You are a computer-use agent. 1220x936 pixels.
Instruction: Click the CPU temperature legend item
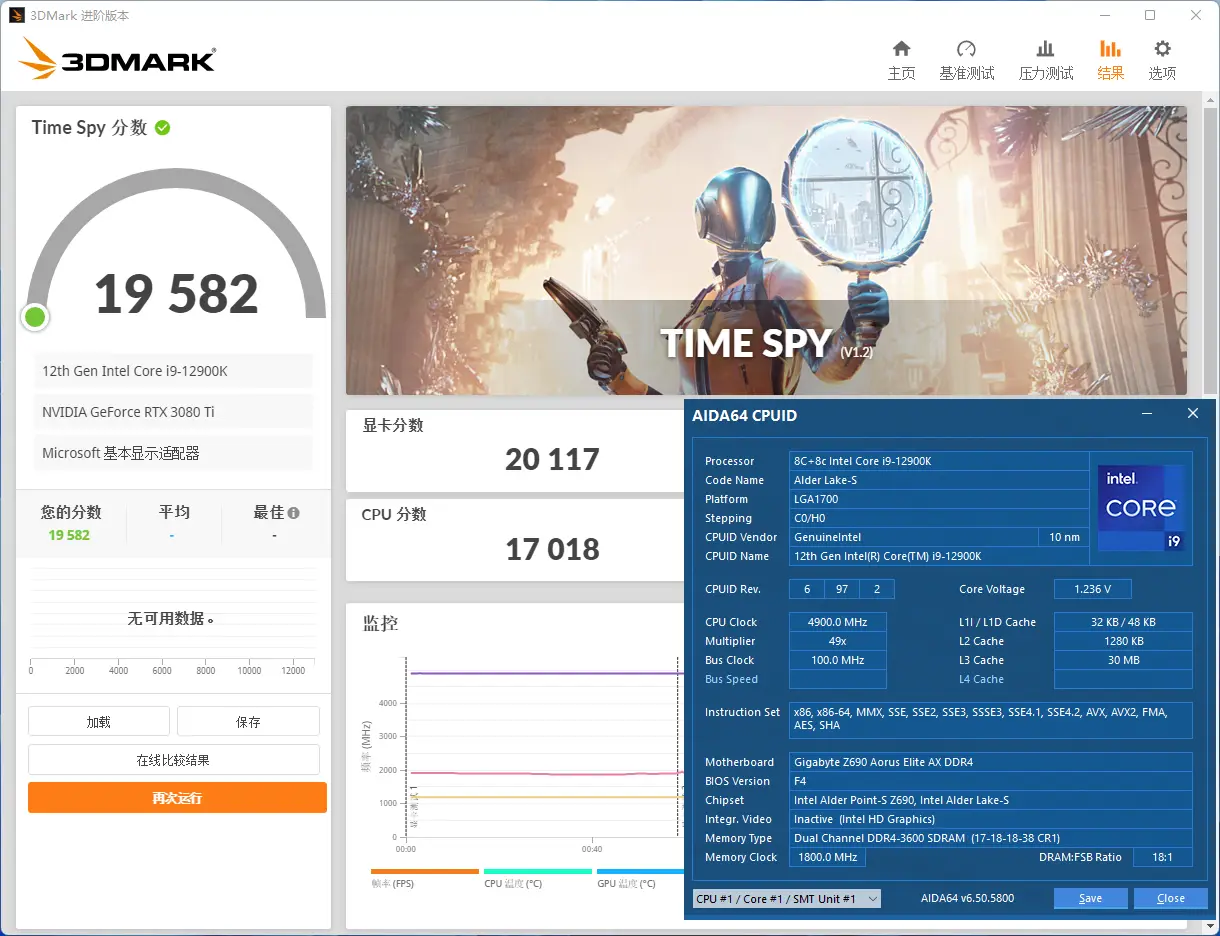click(x=538, y=878)
